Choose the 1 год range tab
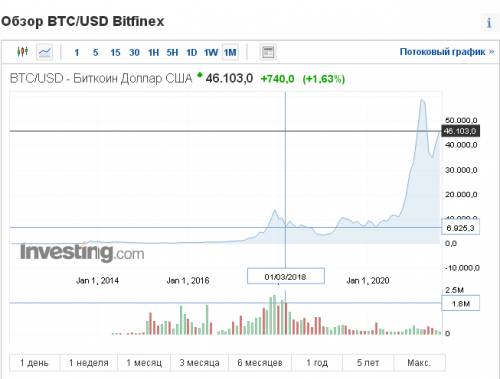 pos(317,362)
